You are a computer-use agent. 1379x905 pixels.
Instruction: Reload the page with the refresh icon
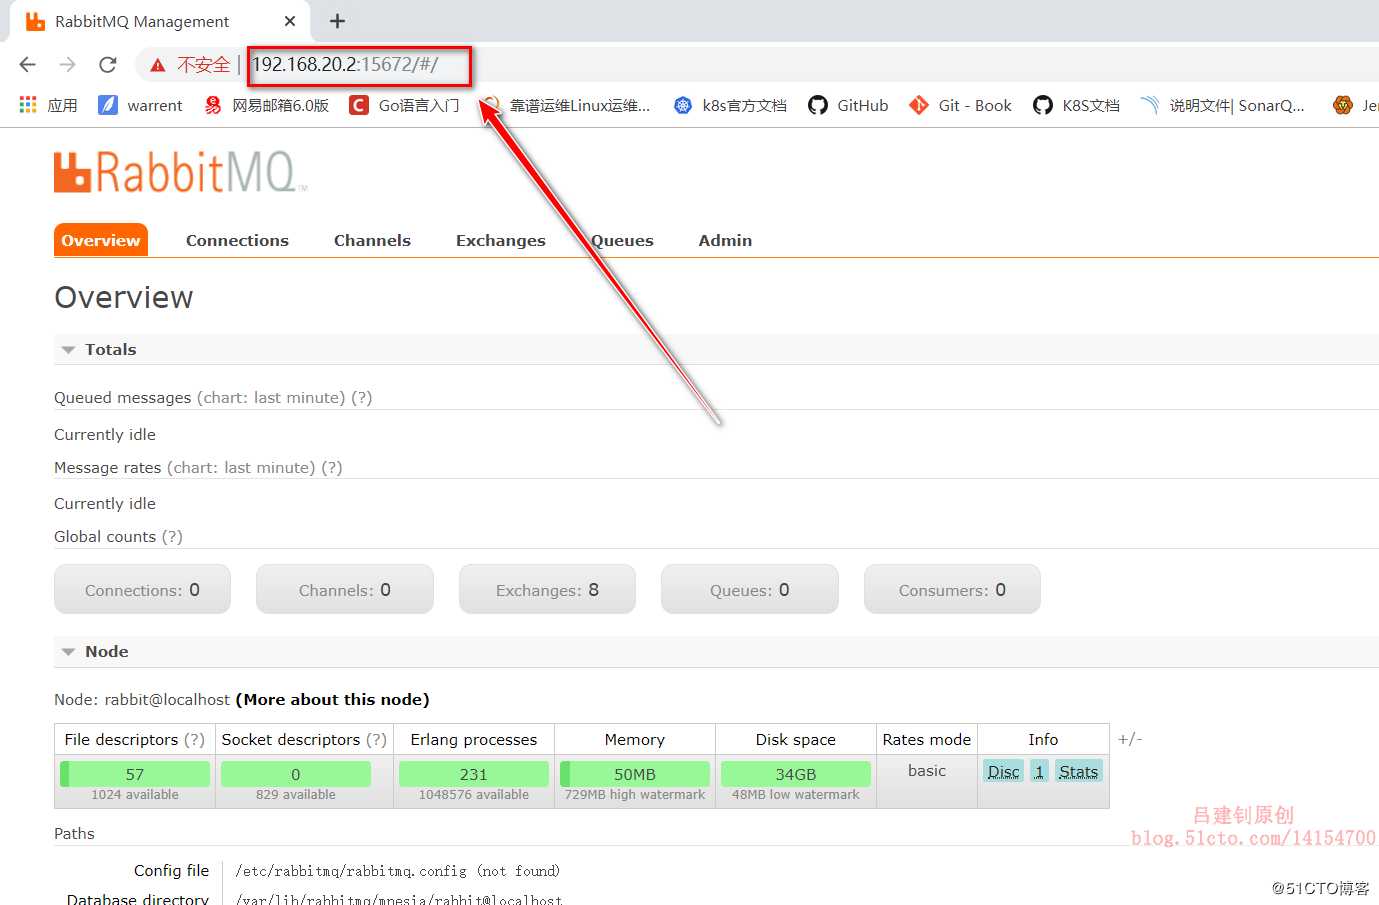pos(108,65)
